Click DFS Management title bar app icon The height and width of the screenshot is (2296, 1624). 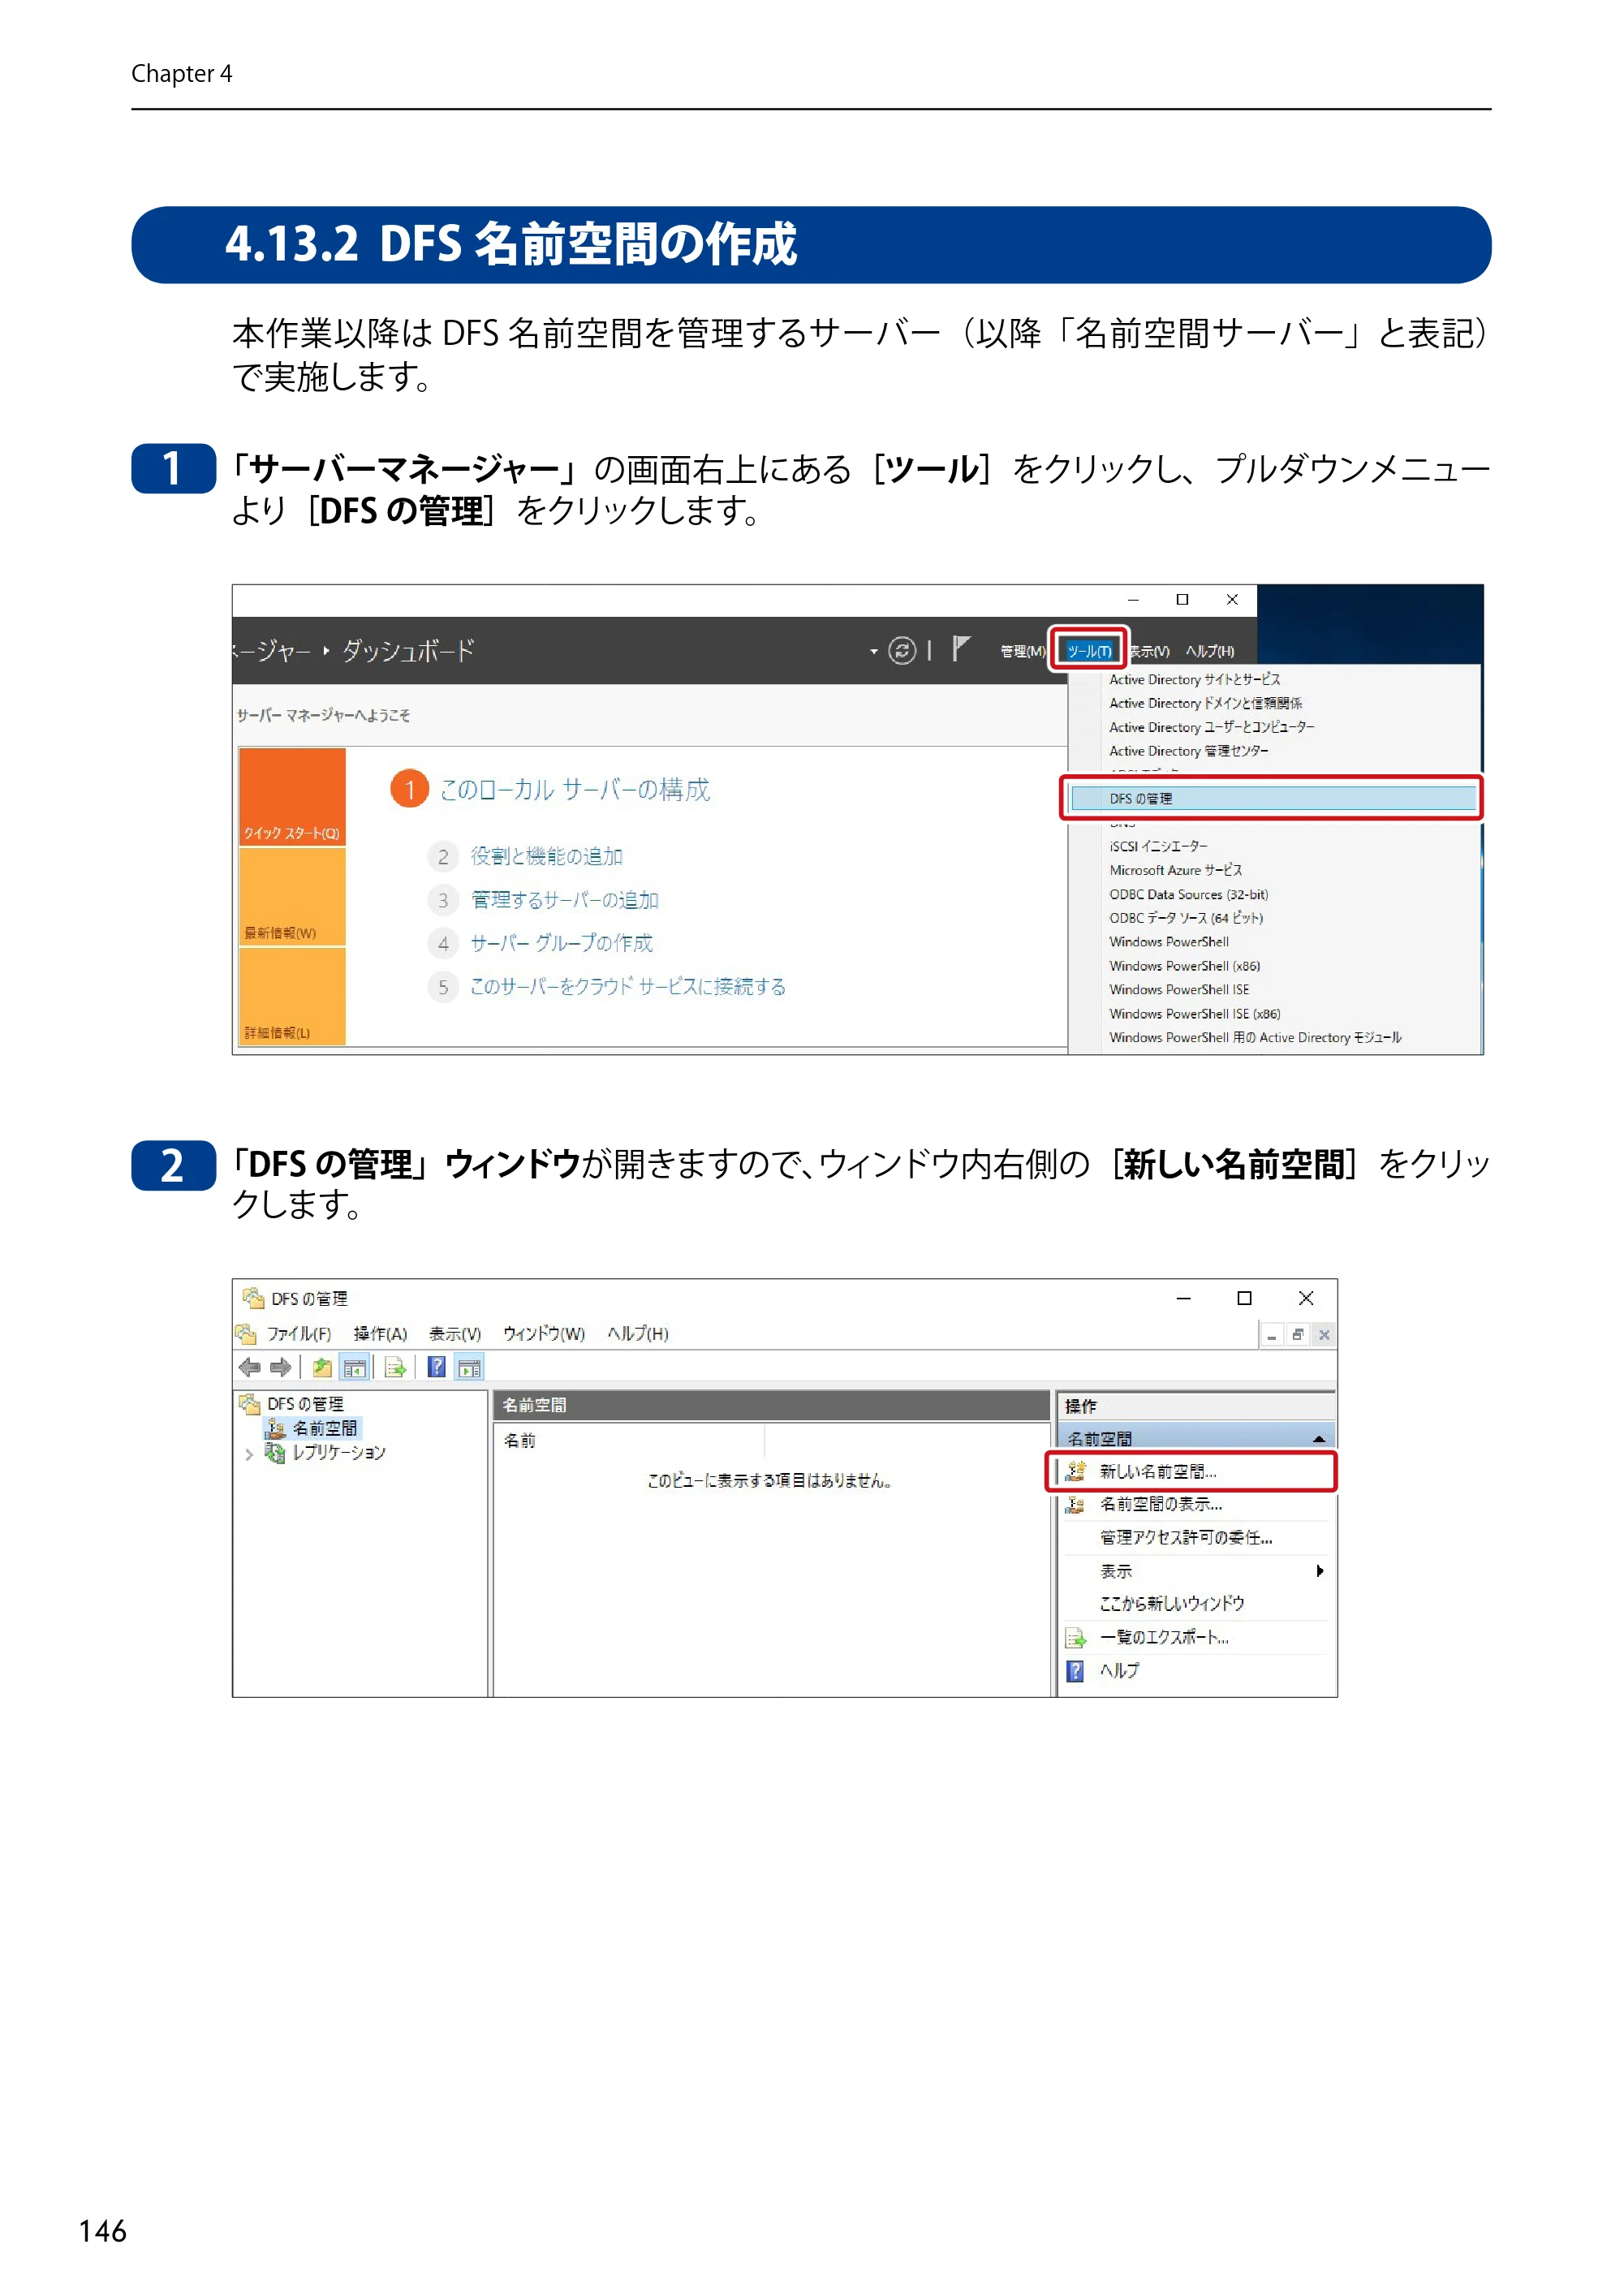253,1298
